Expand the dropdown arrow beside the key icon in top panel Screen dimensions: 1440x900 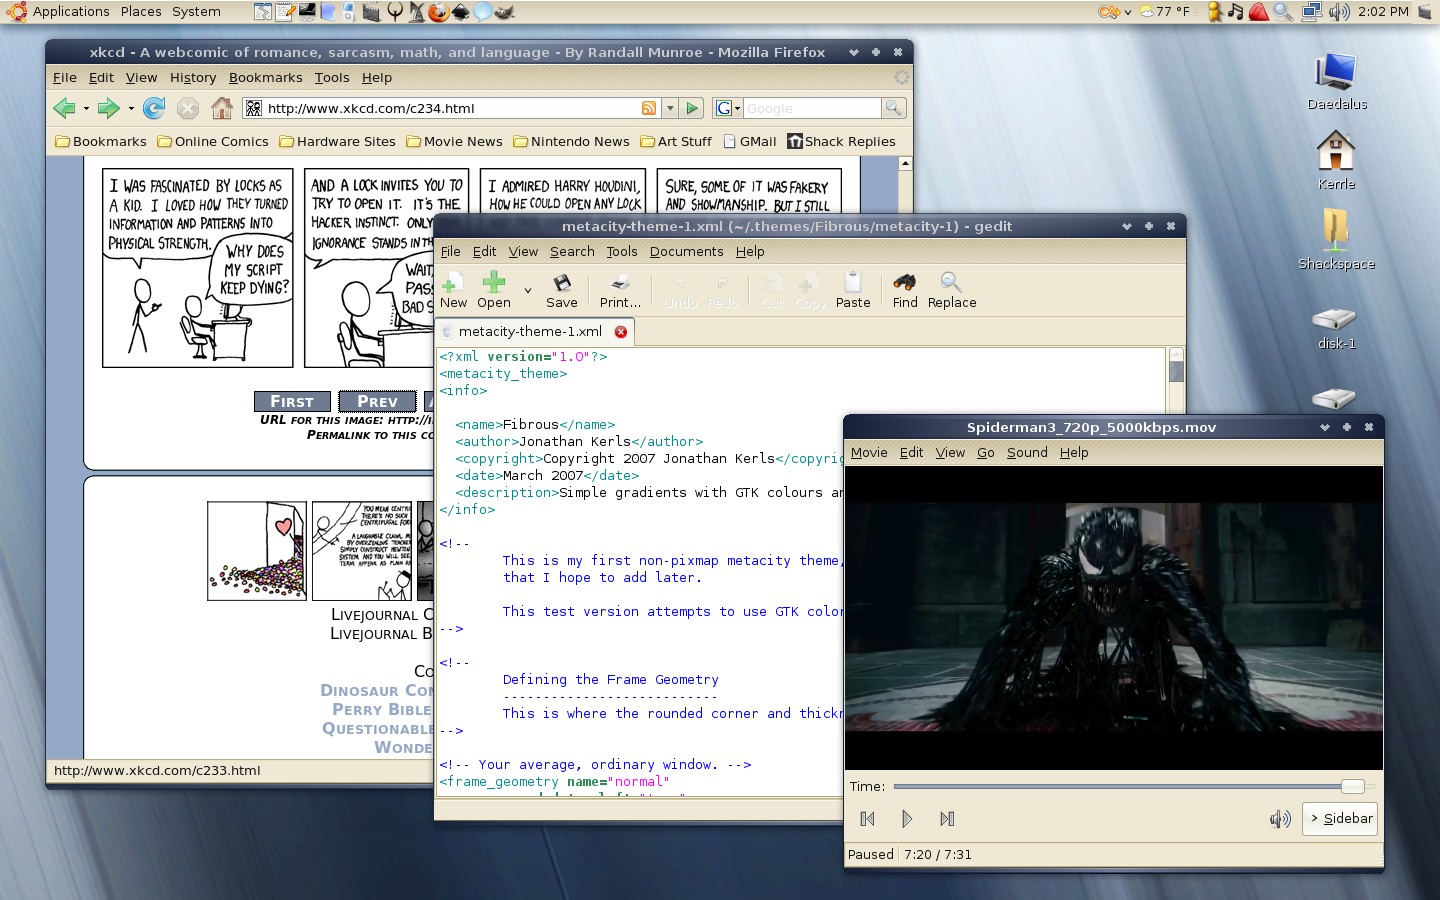click(1128, 12)
